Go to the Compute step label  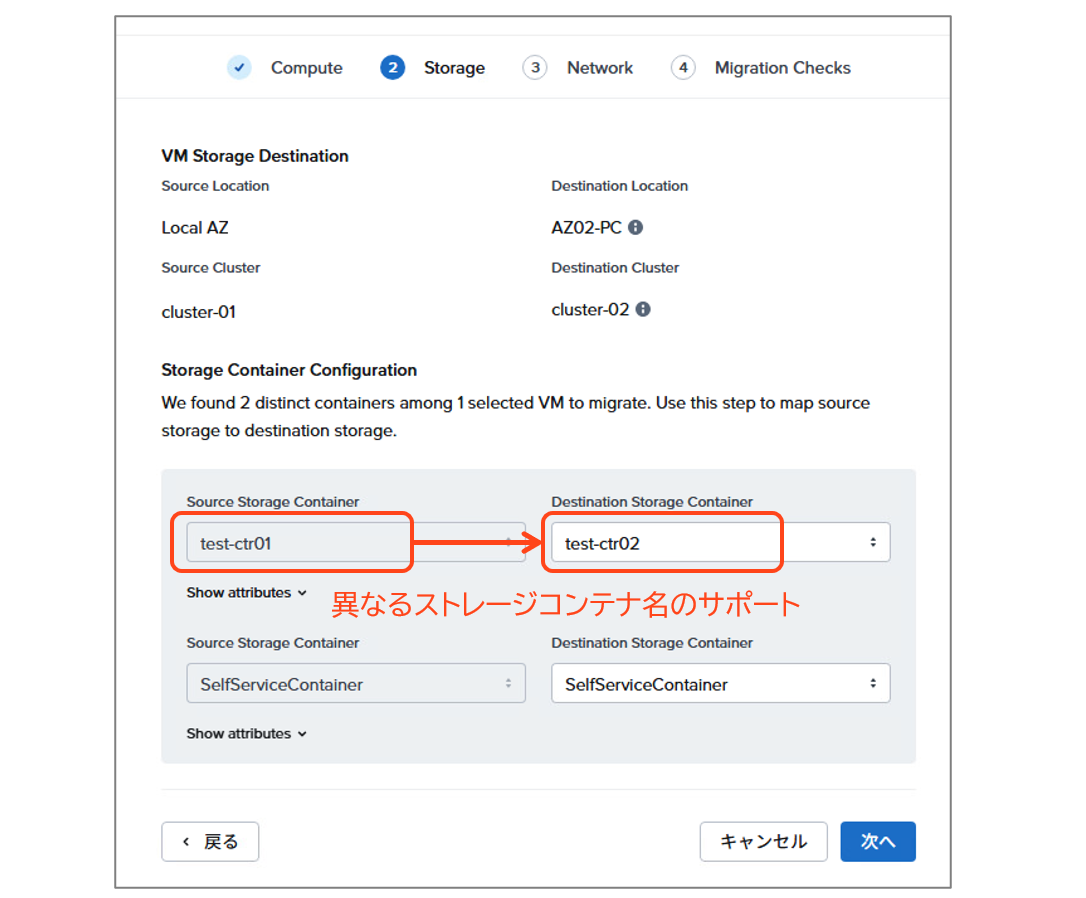(306, 68)
